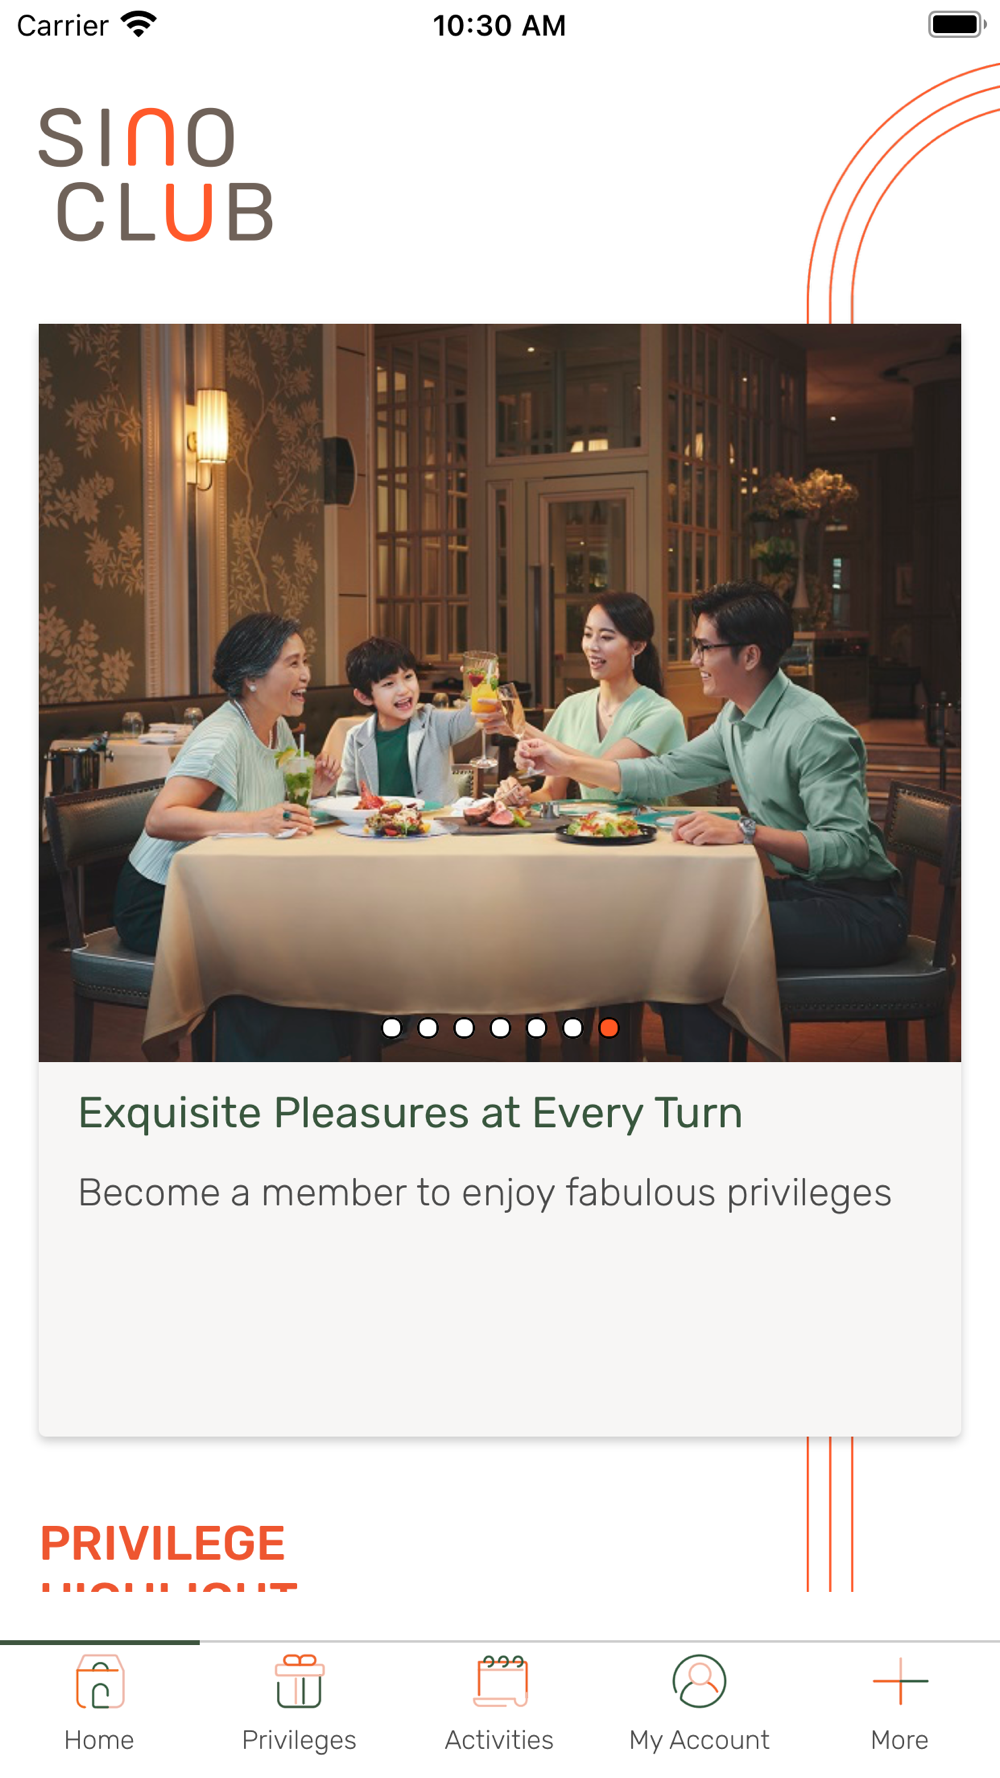This screenshot has width=1000, height=1778.
Task: Select the active orange carousel dot
Action: click(x=608, y=1027)
